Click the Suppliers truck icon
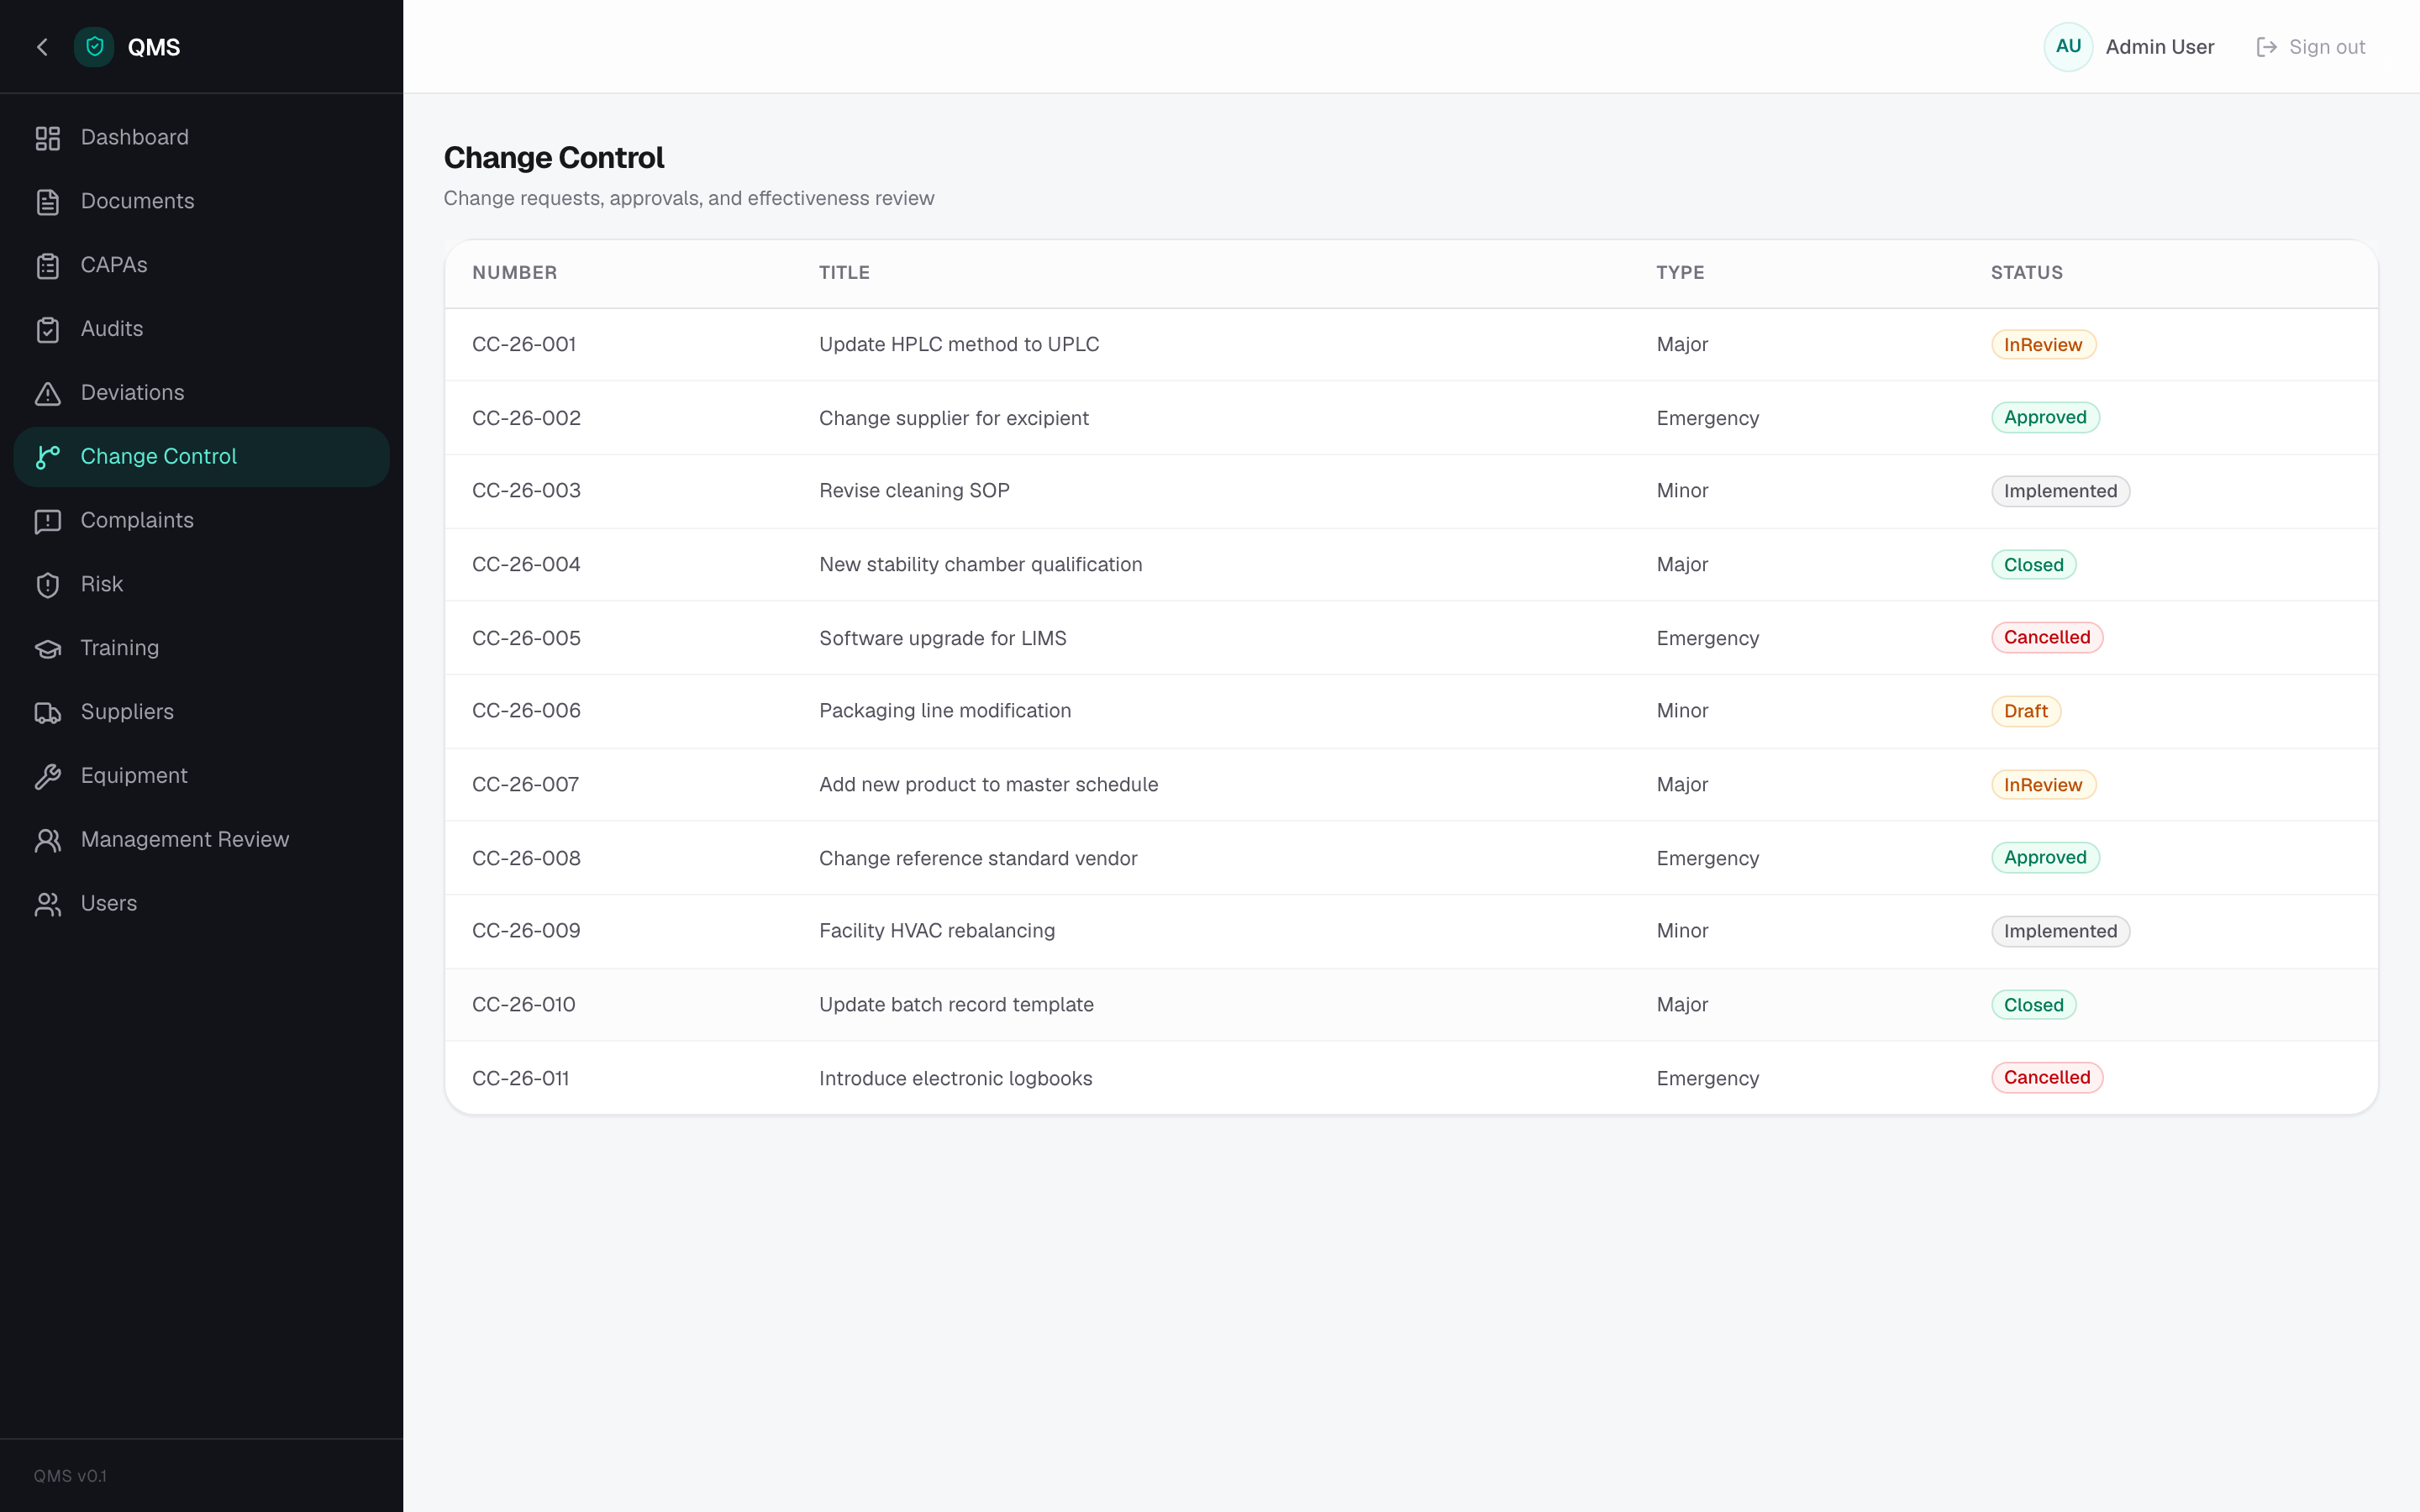 pyautogui.click(x=48, y=713)
